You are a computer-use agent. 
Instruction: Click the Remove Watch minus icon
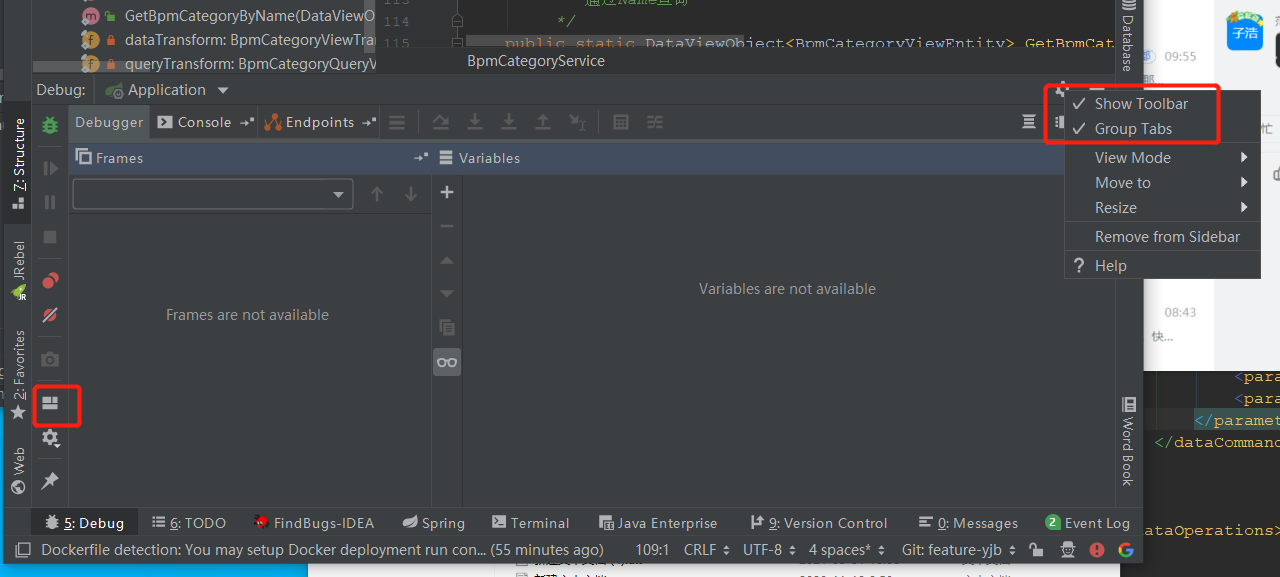coord(447,226)
